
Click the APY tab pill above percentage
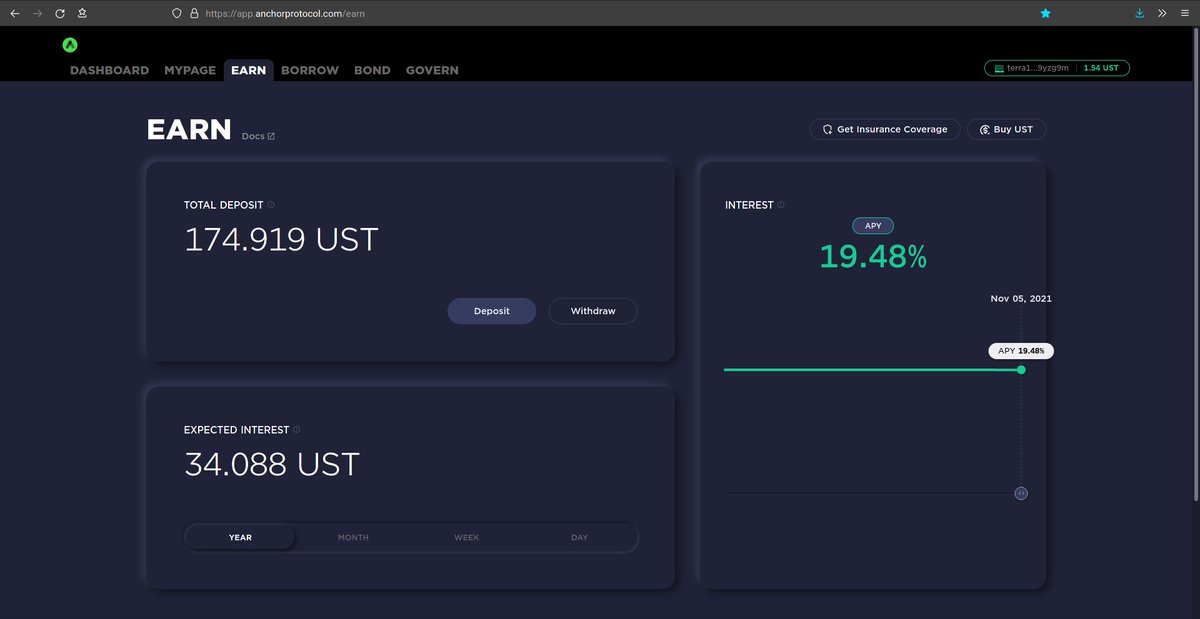point(873,226)
